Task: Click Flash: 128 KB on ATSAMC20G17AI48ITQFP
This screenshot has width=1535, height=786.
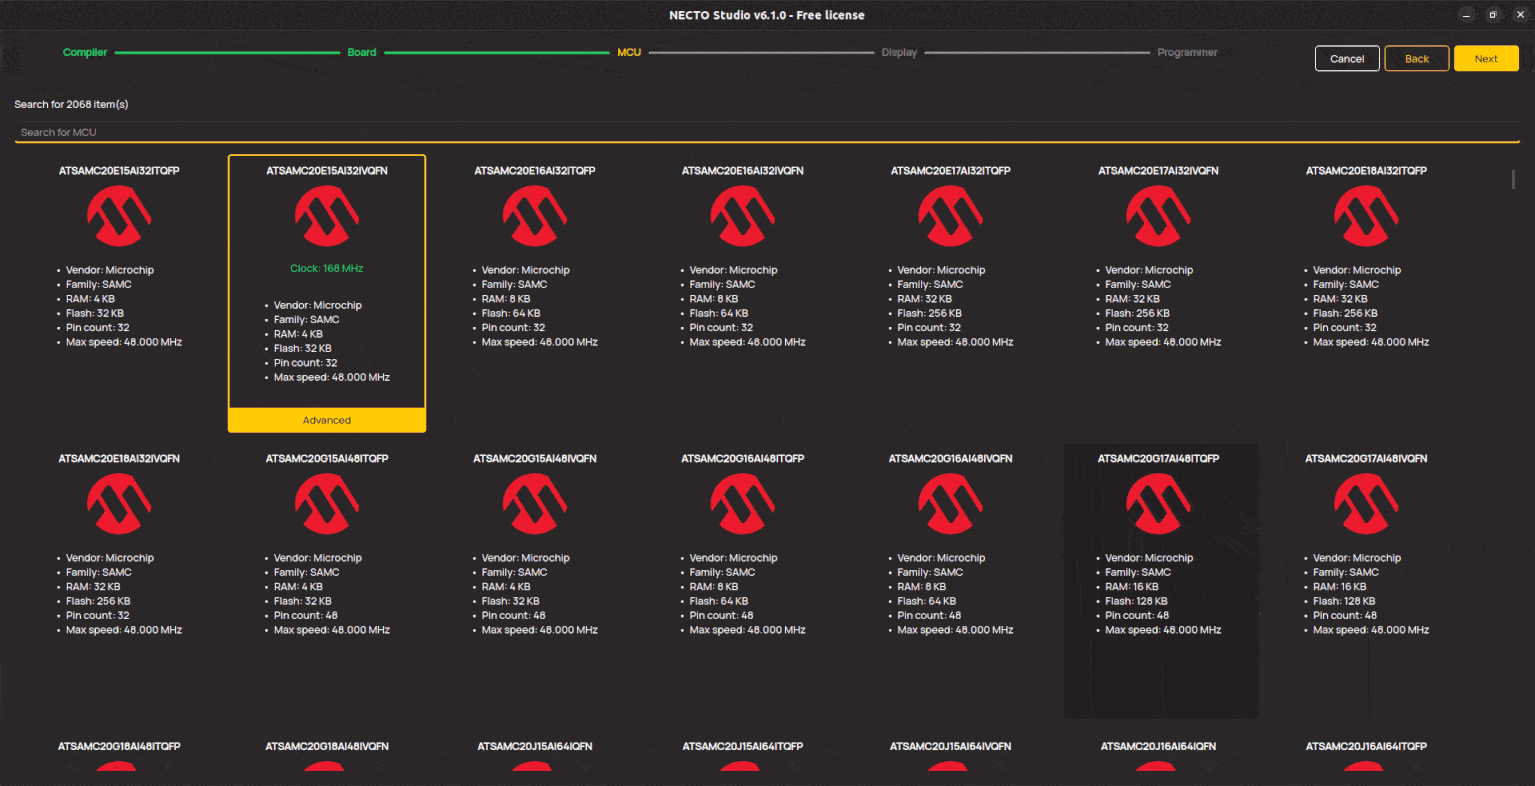Action: [1136, 601]
